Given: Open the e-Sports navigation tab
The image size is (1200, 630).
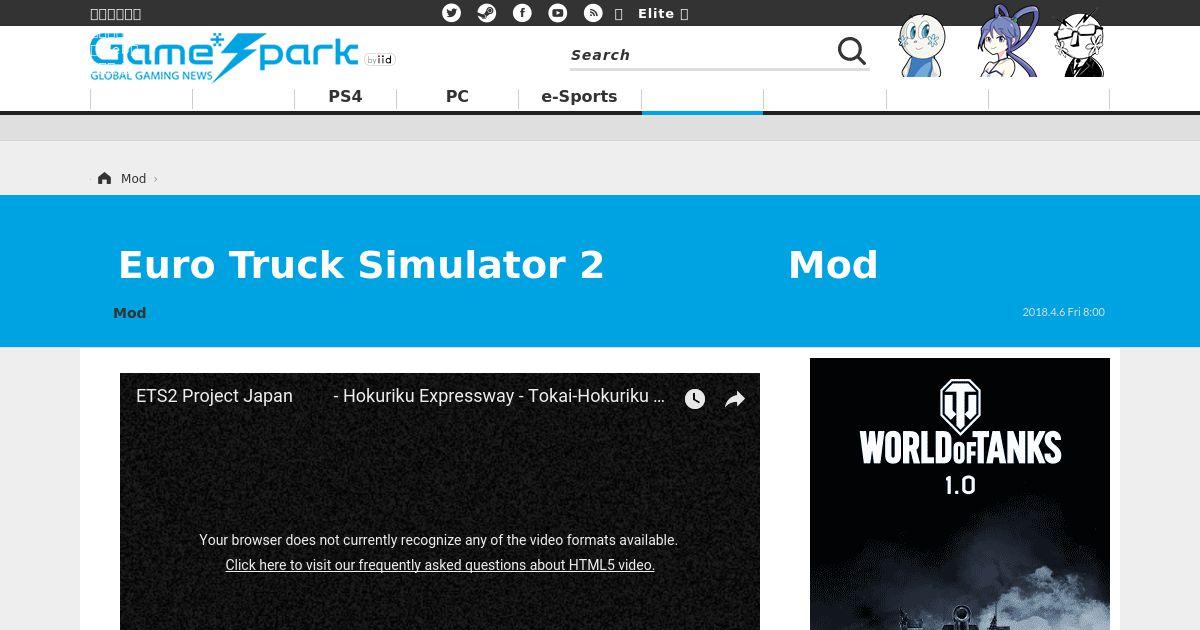Looking at the screenshot, I should click(579, 97).
